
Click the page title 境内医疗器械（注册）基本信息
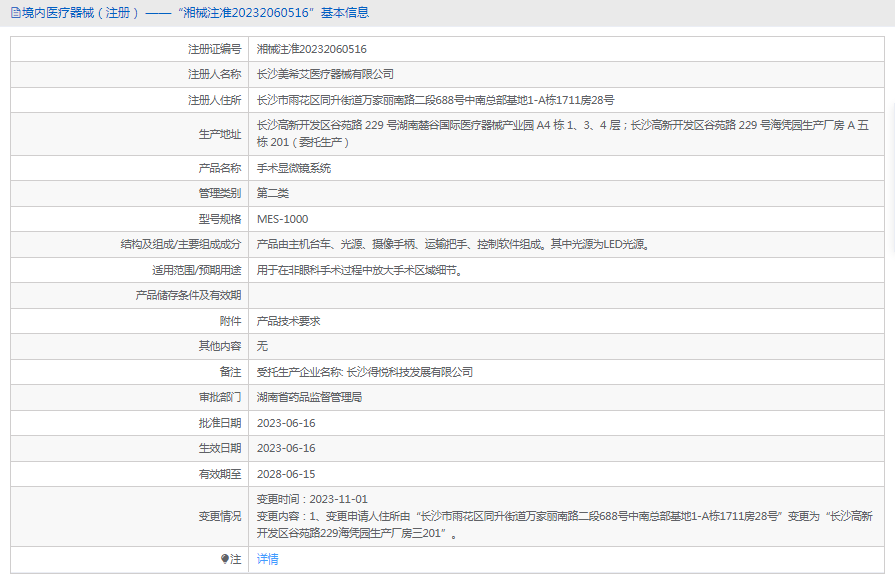point(195,13)
